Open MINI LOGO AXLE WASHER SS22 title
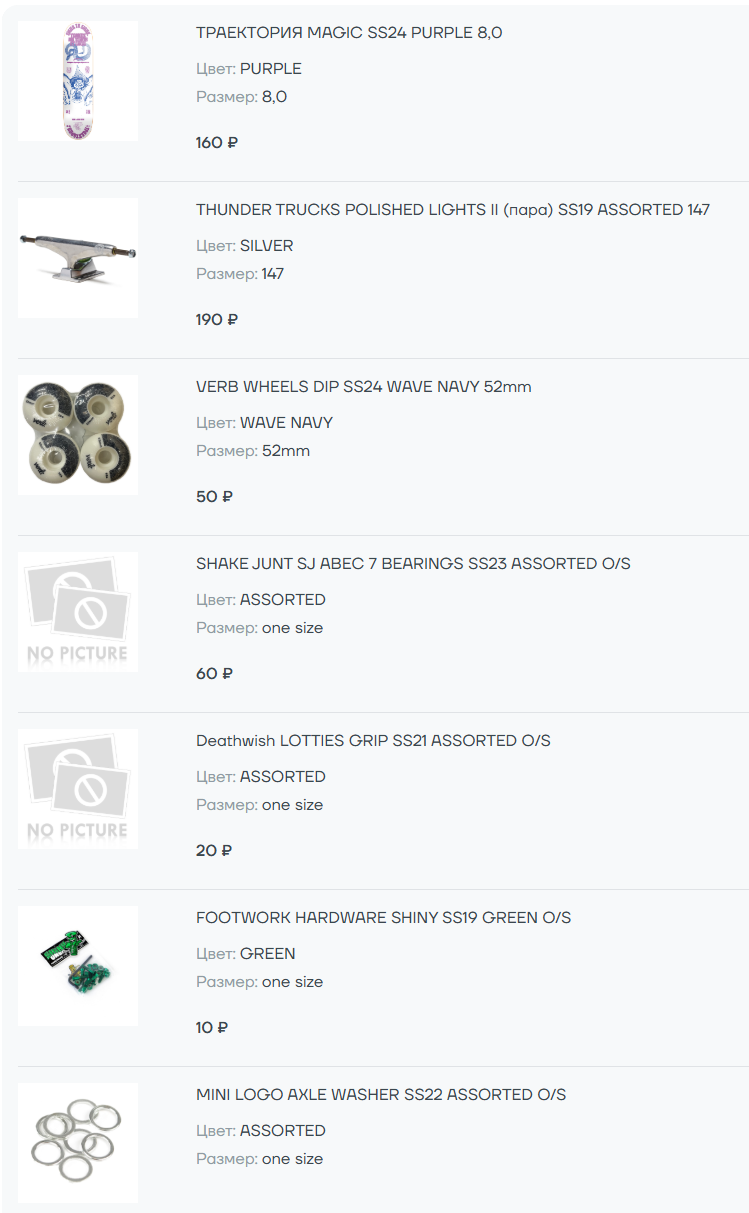Viewport: 749px width, 1213px height. 381,1095
